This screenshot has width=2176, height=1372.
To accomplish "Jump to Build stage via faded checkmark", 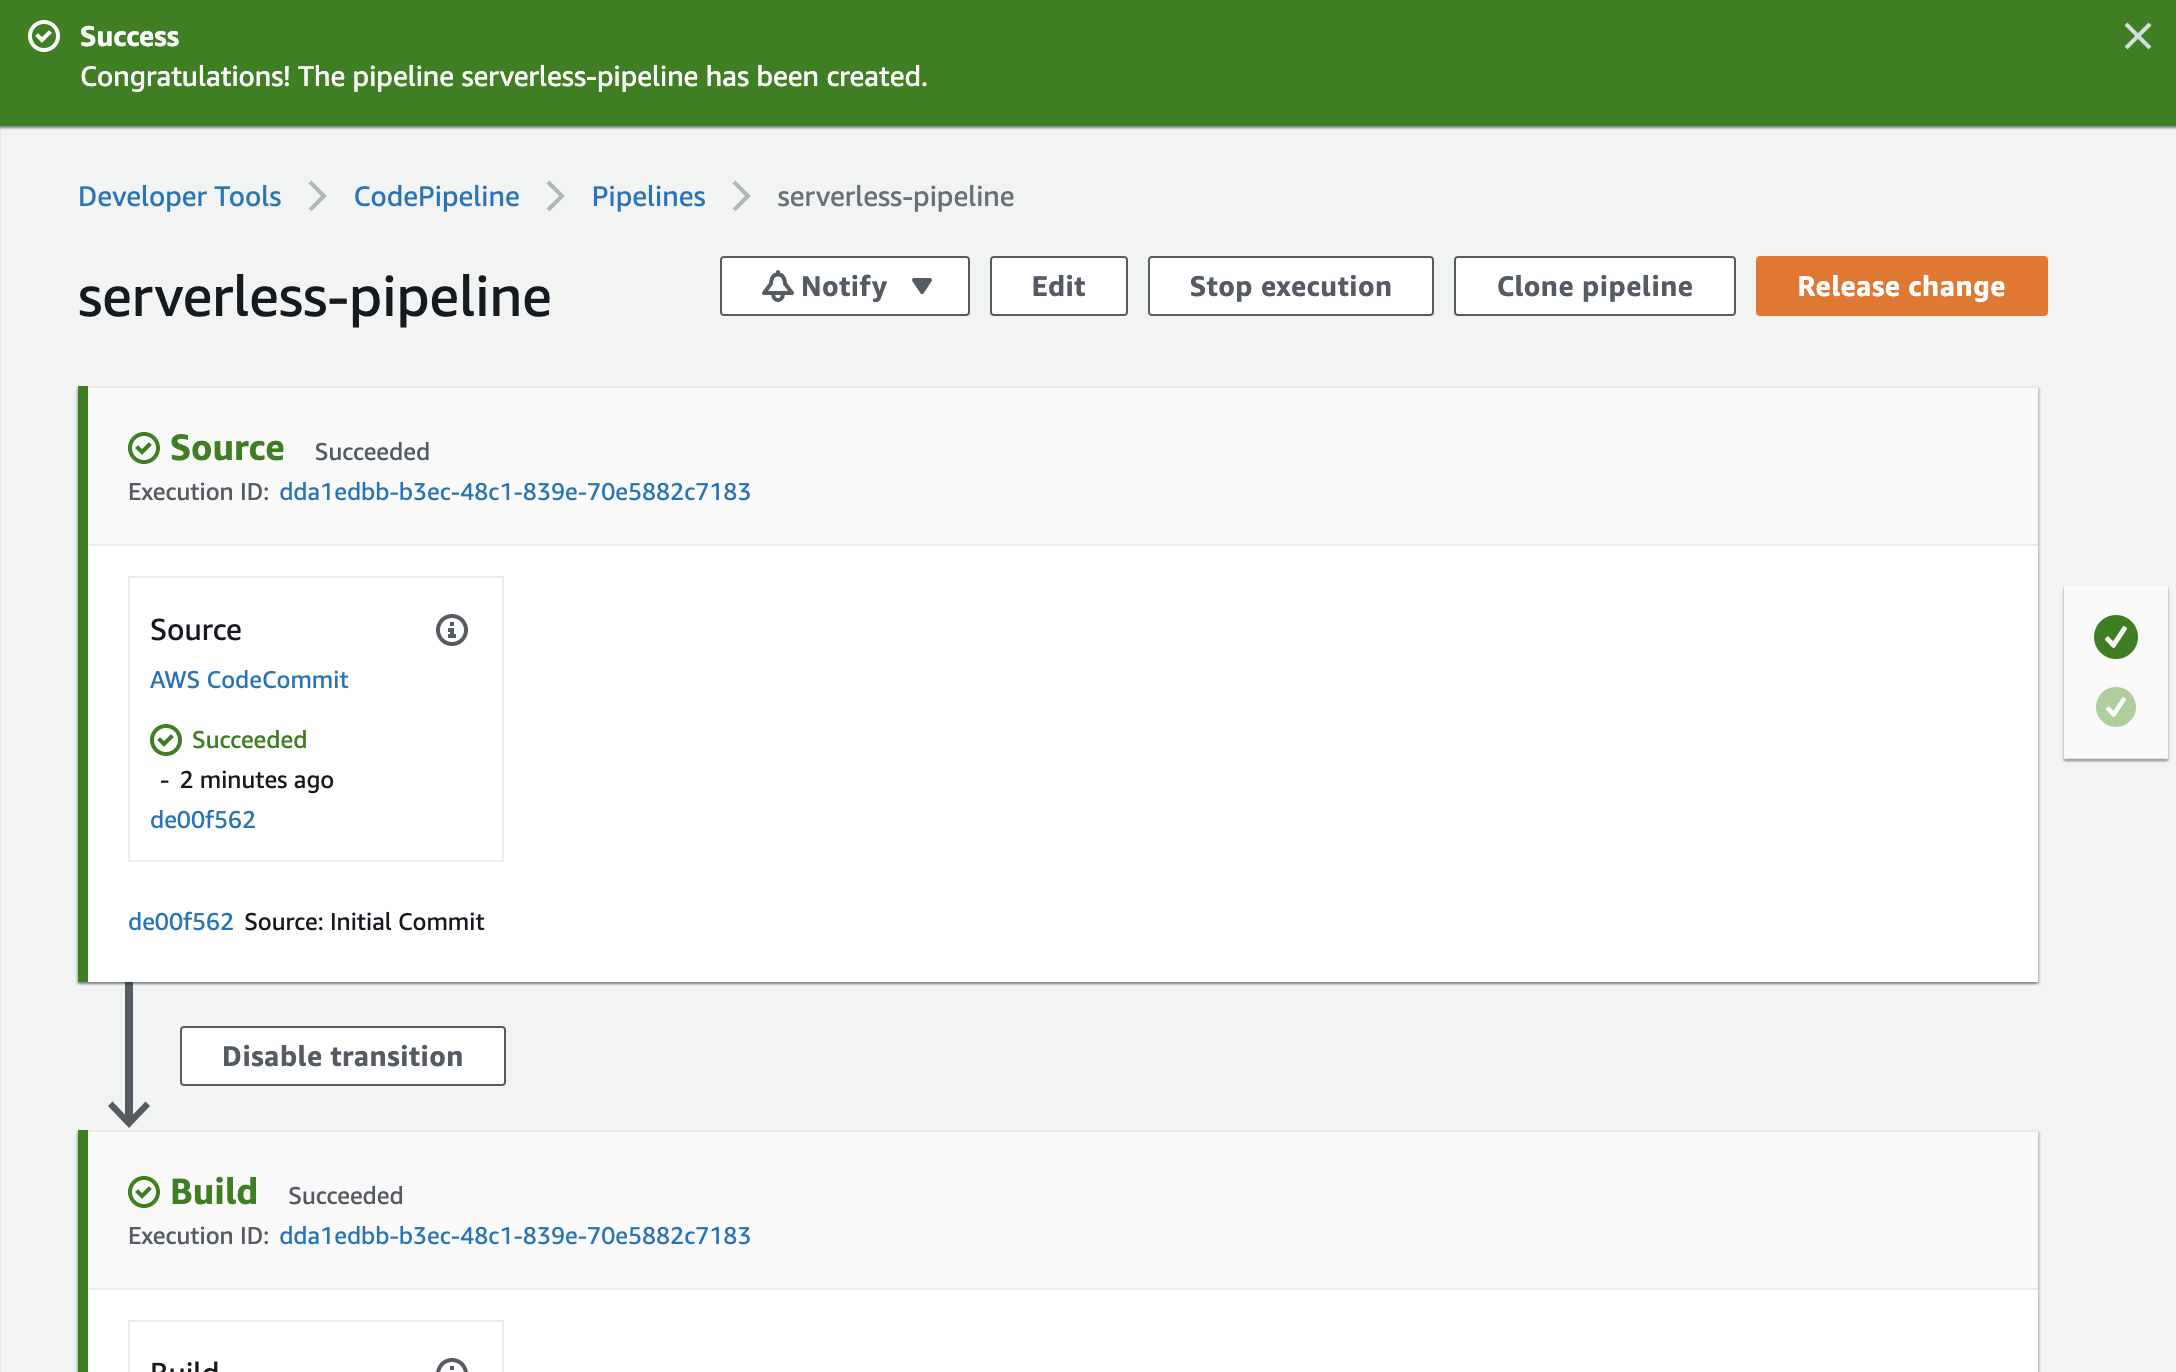I will pyautogui.click(x=2116, y=707).
